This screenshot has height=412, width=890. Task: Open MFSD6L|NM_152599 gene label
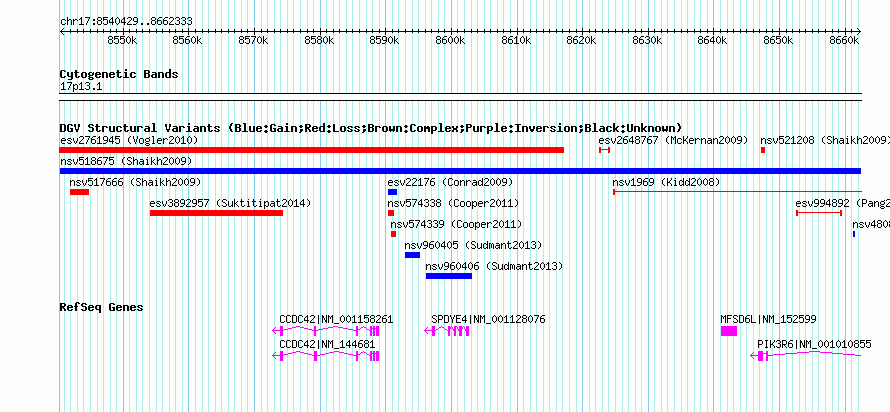(769, 320)
